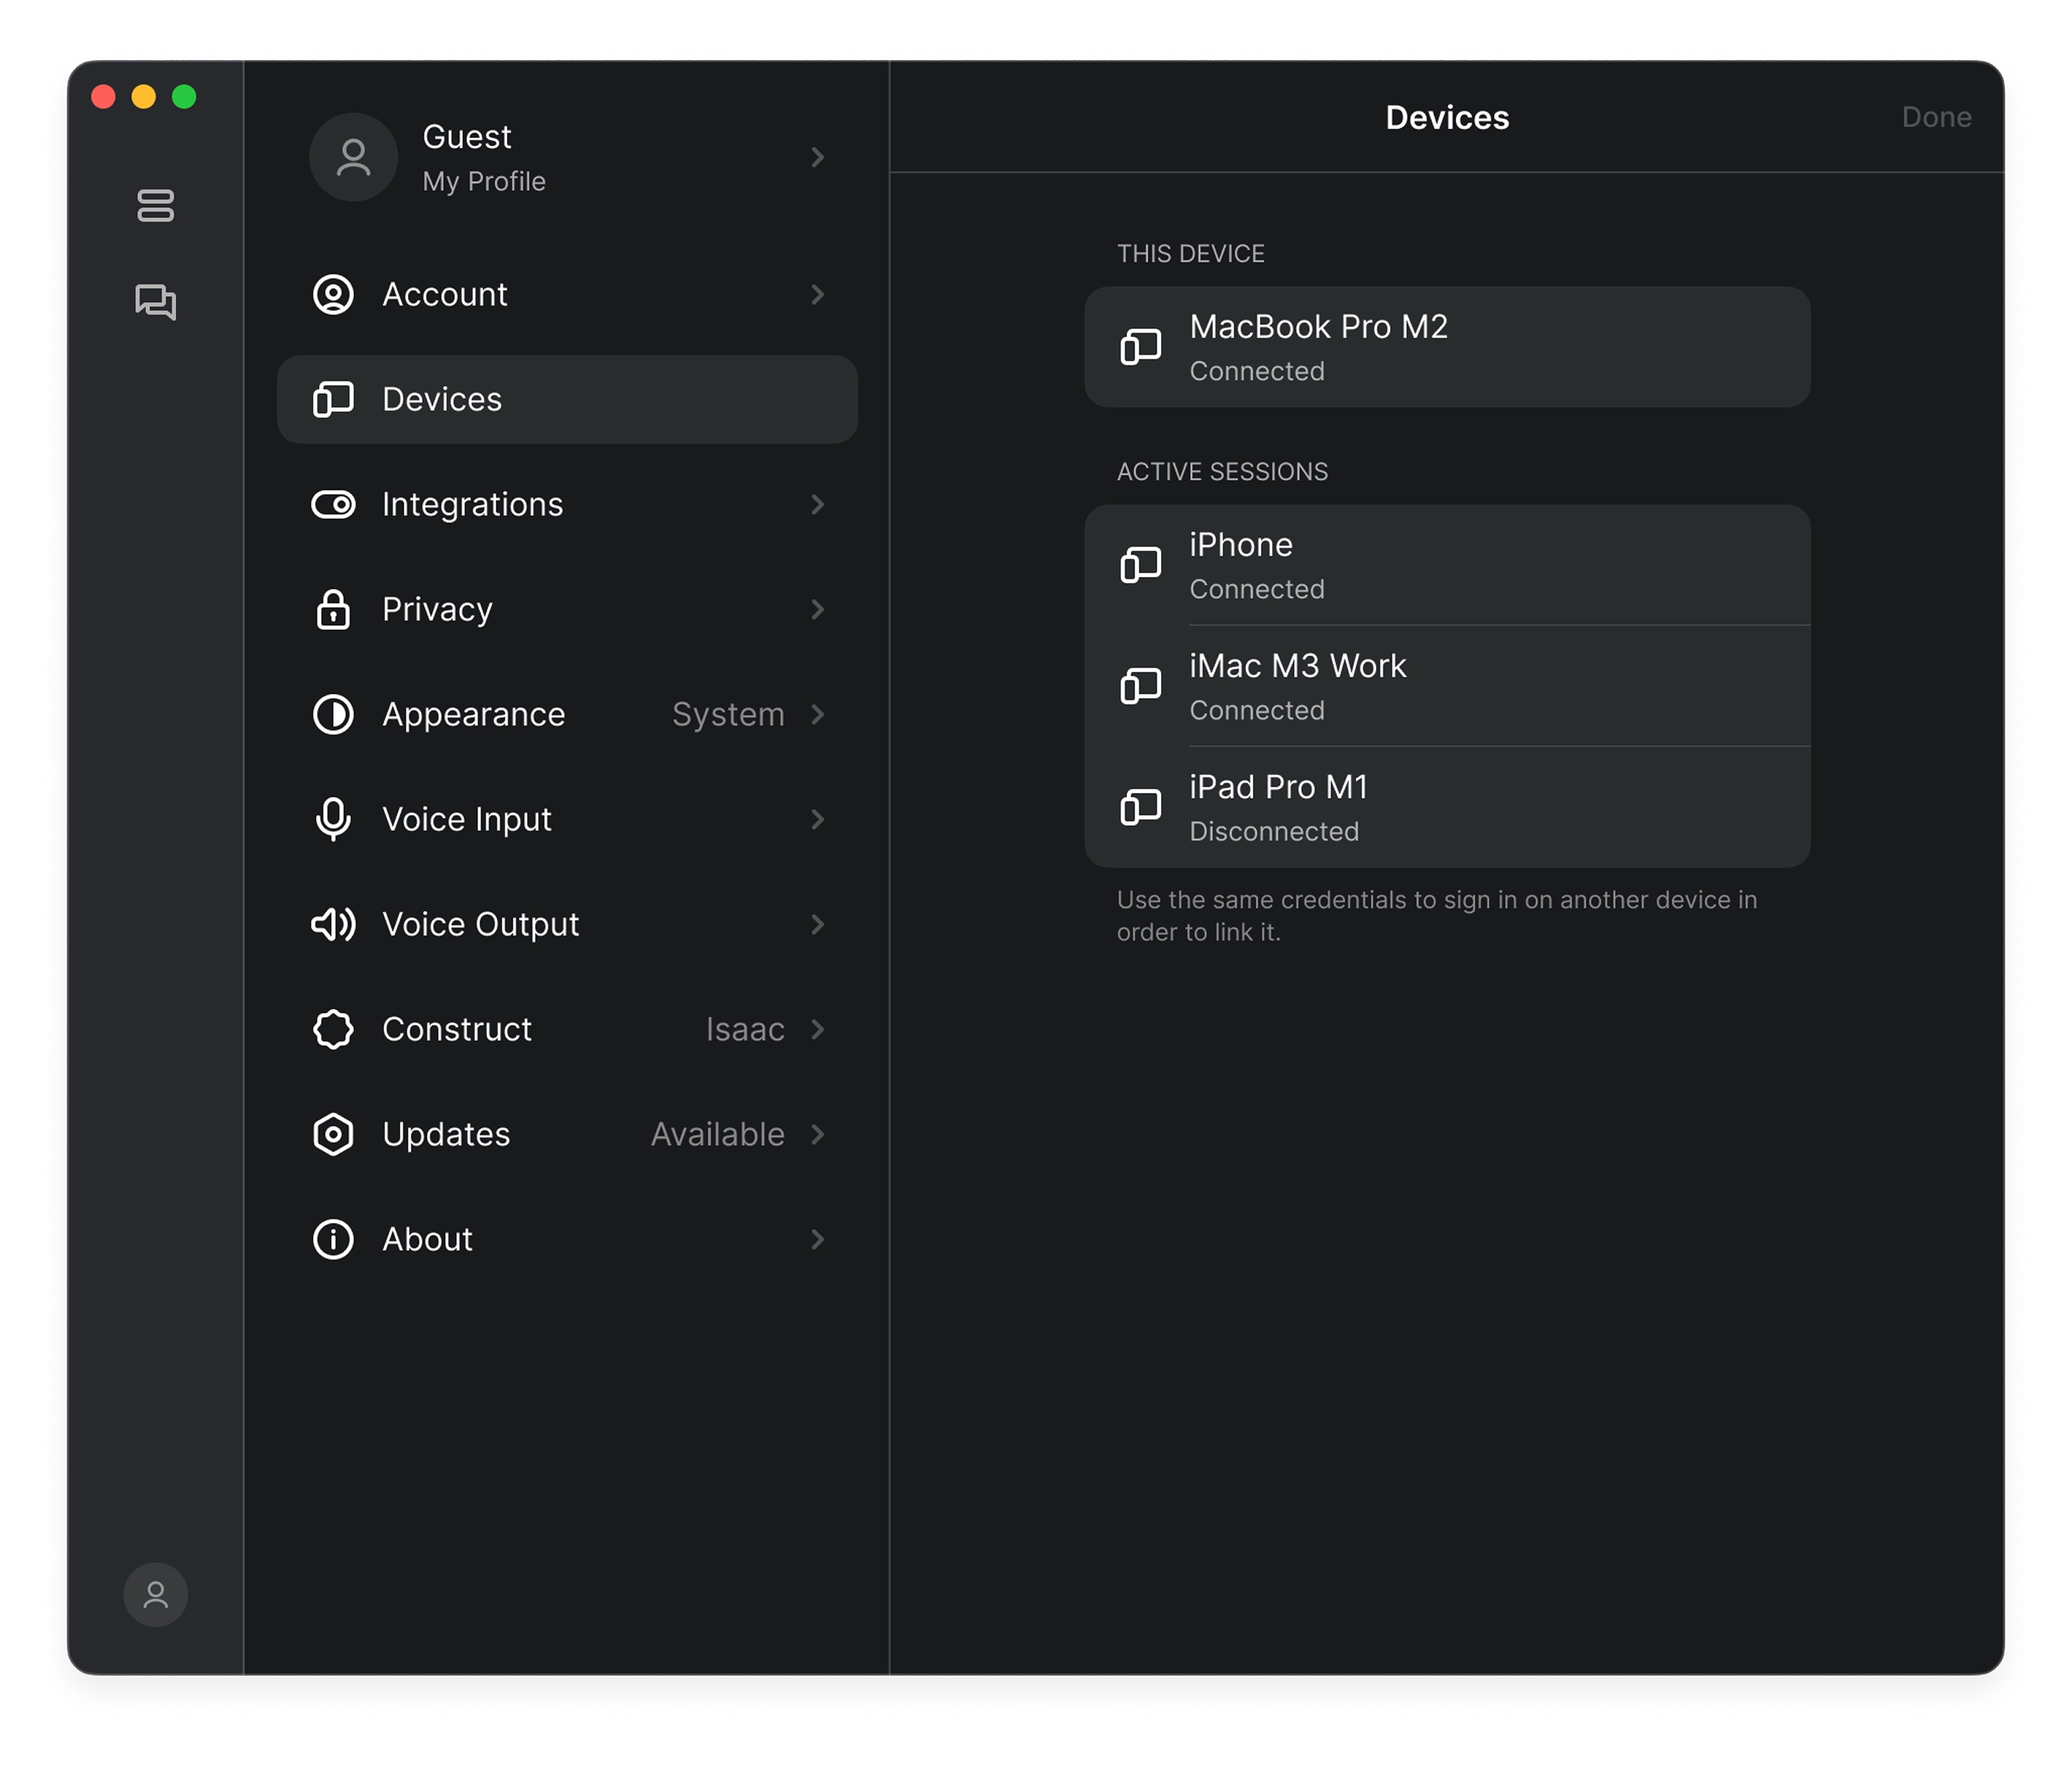
Task: Expand Account settings via its chevron
Action: [x=817, y=294]
